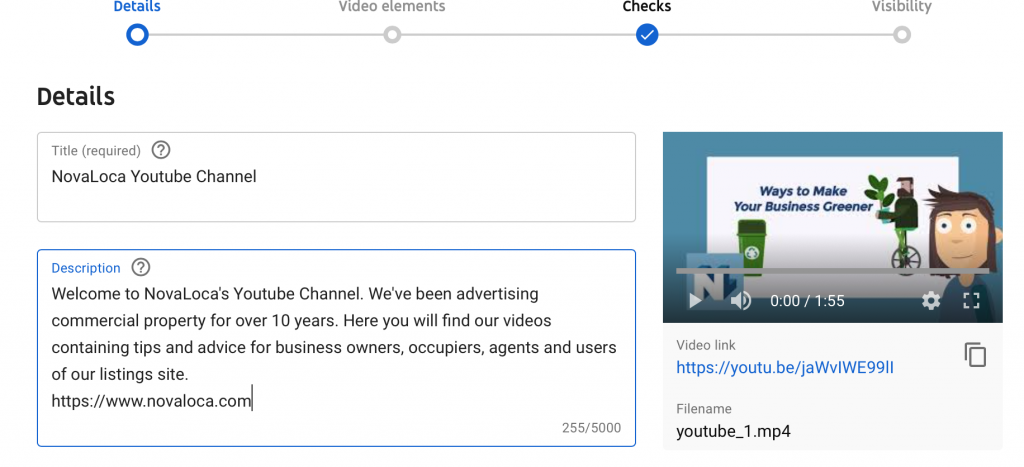Click the filename youtube_1.mp4
This screenshot has width=1024, height=467.
coord(733,431)
